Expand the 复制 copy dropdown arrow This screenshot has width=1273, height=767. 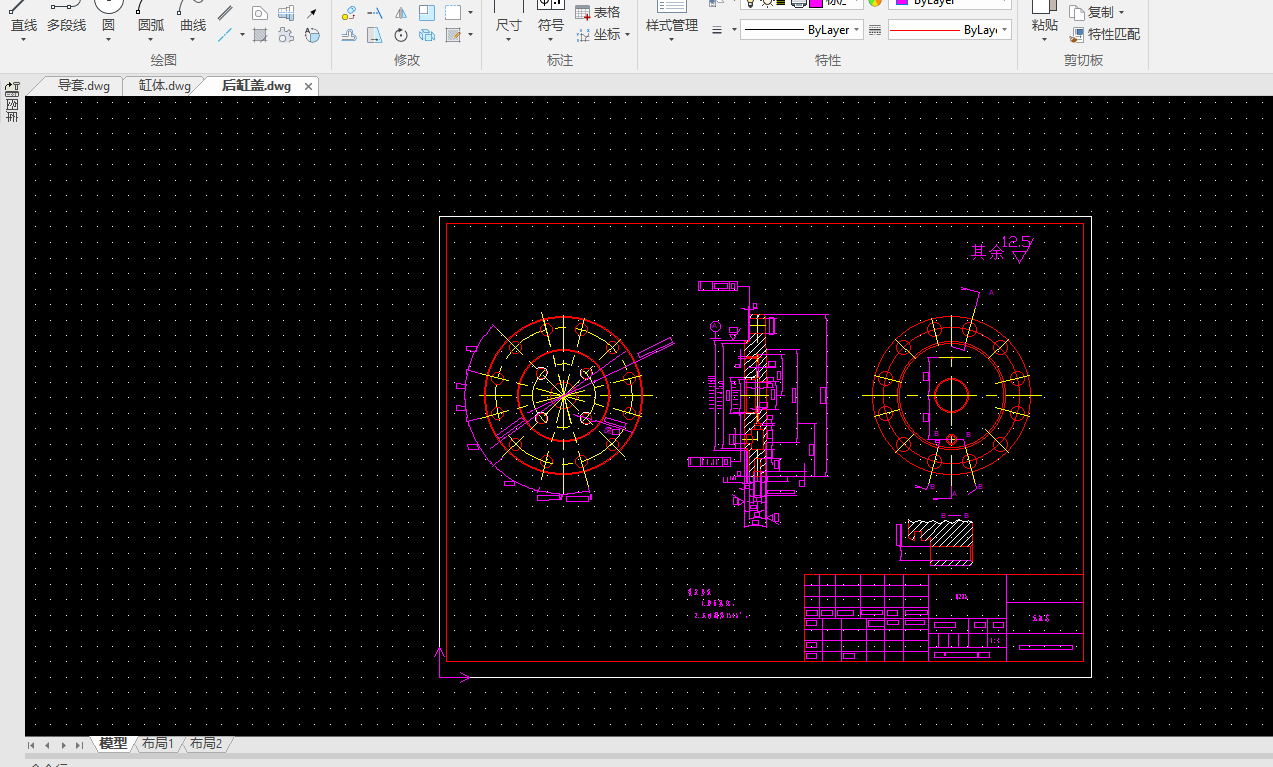pyautogui.click(x=1121, y=13)
